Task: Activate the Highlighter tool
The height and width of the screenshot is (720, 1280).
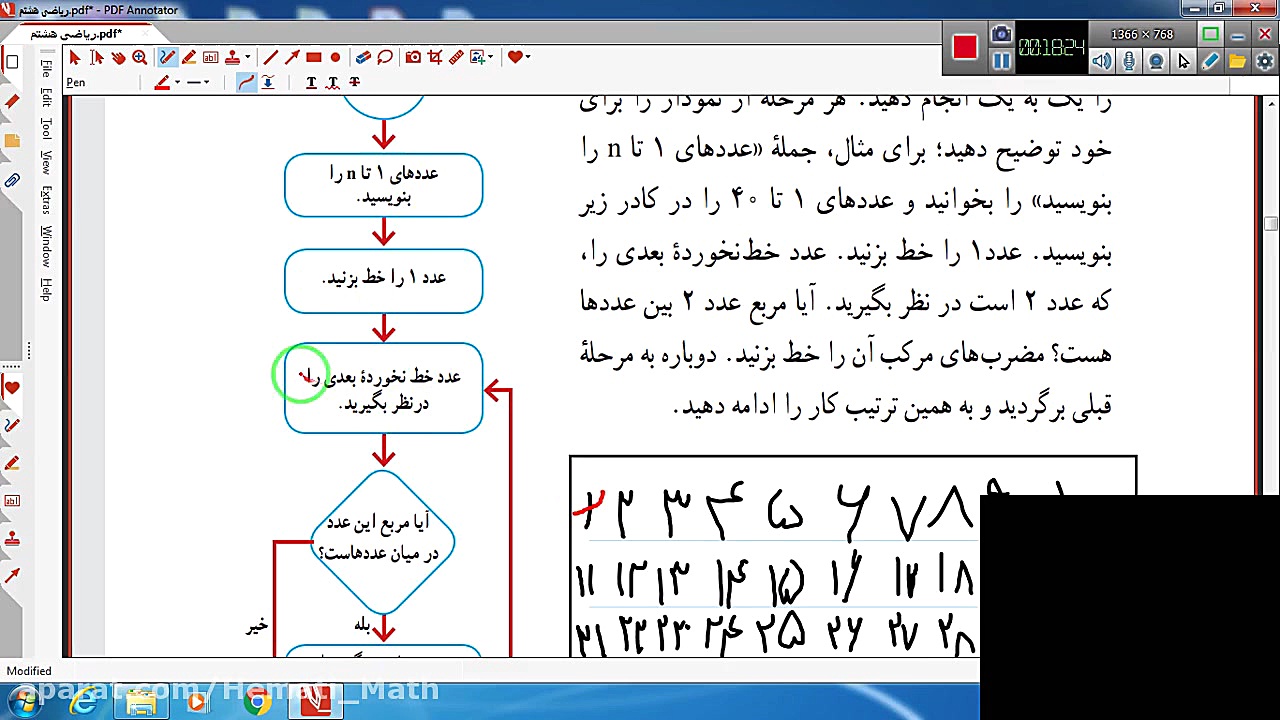Action: (x=191, y=57)
